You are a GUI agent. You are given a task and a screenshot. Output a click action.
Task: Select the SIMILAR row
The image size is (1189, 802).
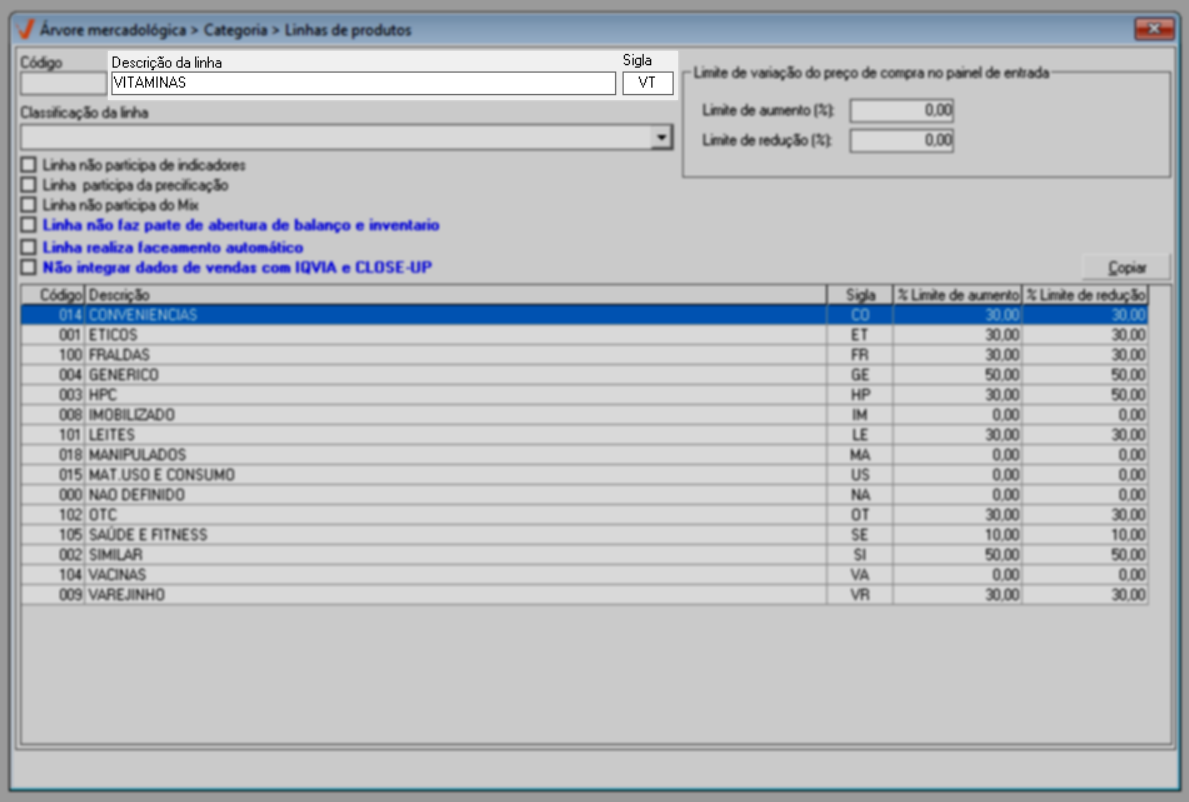pyautogui.click(x=584, y=555)
